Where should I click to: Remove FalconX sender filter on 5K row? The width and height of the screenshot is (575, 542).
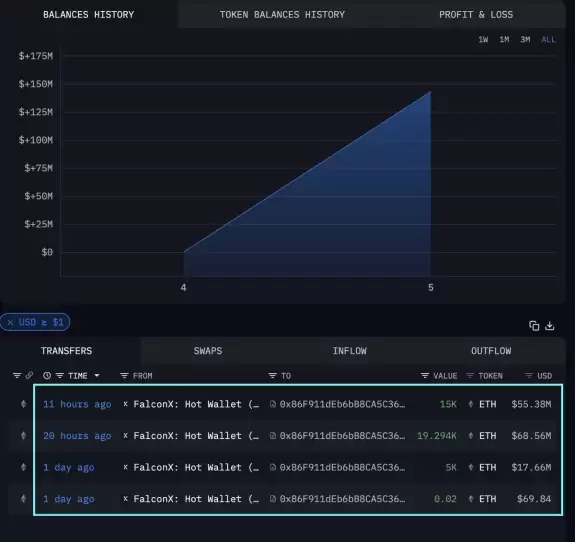(125, 467)
